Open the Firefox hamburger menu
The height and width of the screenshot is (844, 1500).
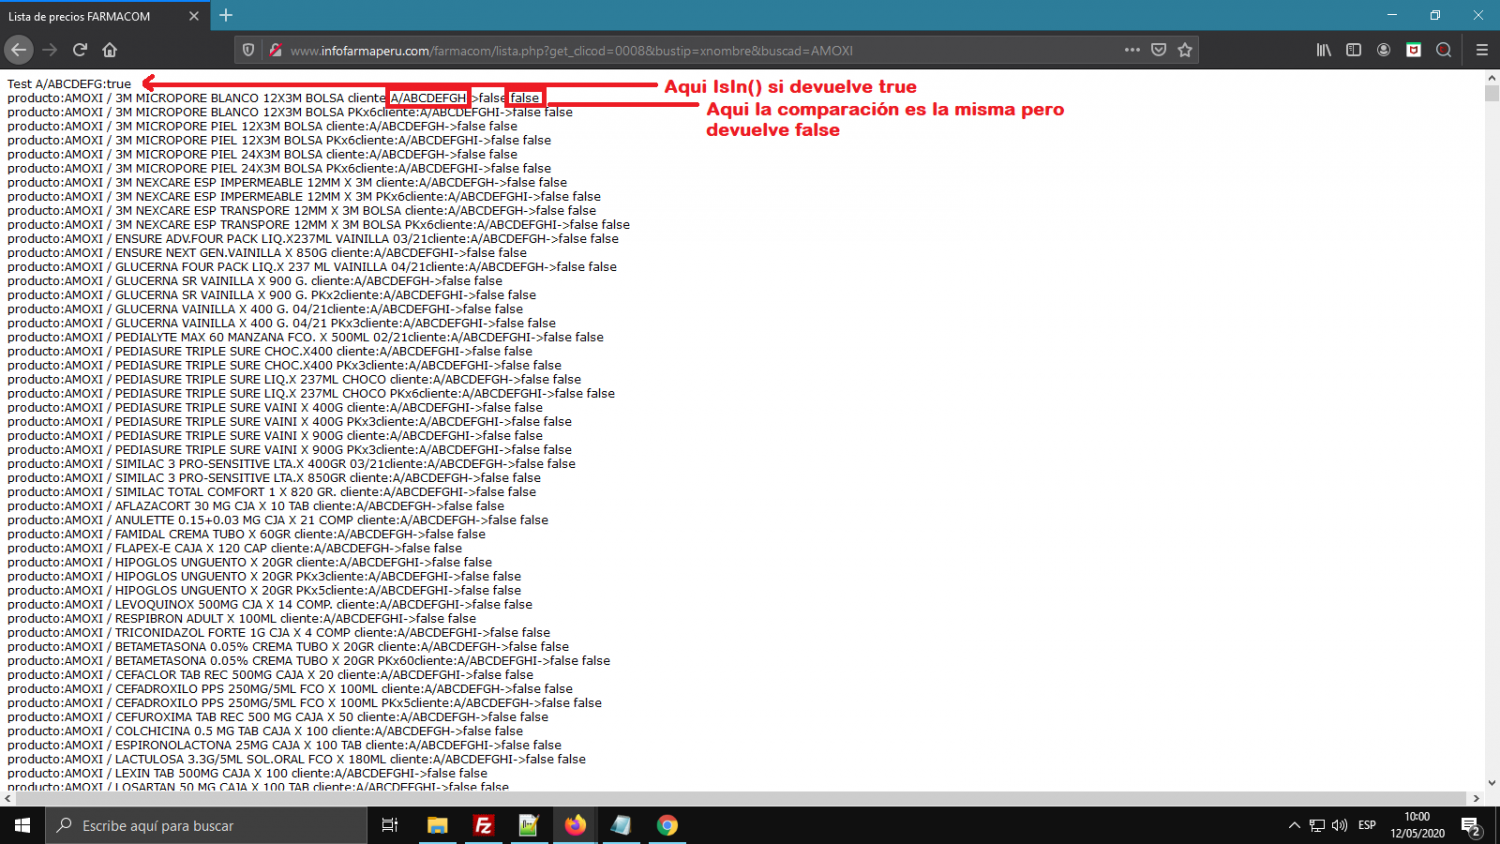point(1481,50)
